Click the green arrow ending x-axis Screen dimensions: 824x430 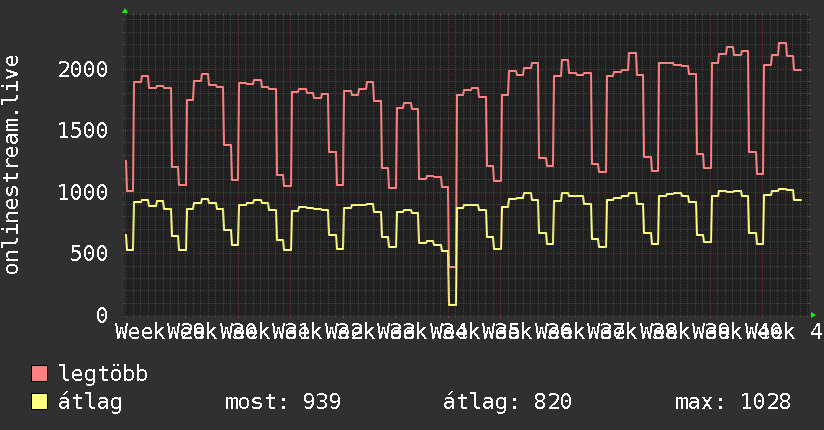(x=813, y=315)
